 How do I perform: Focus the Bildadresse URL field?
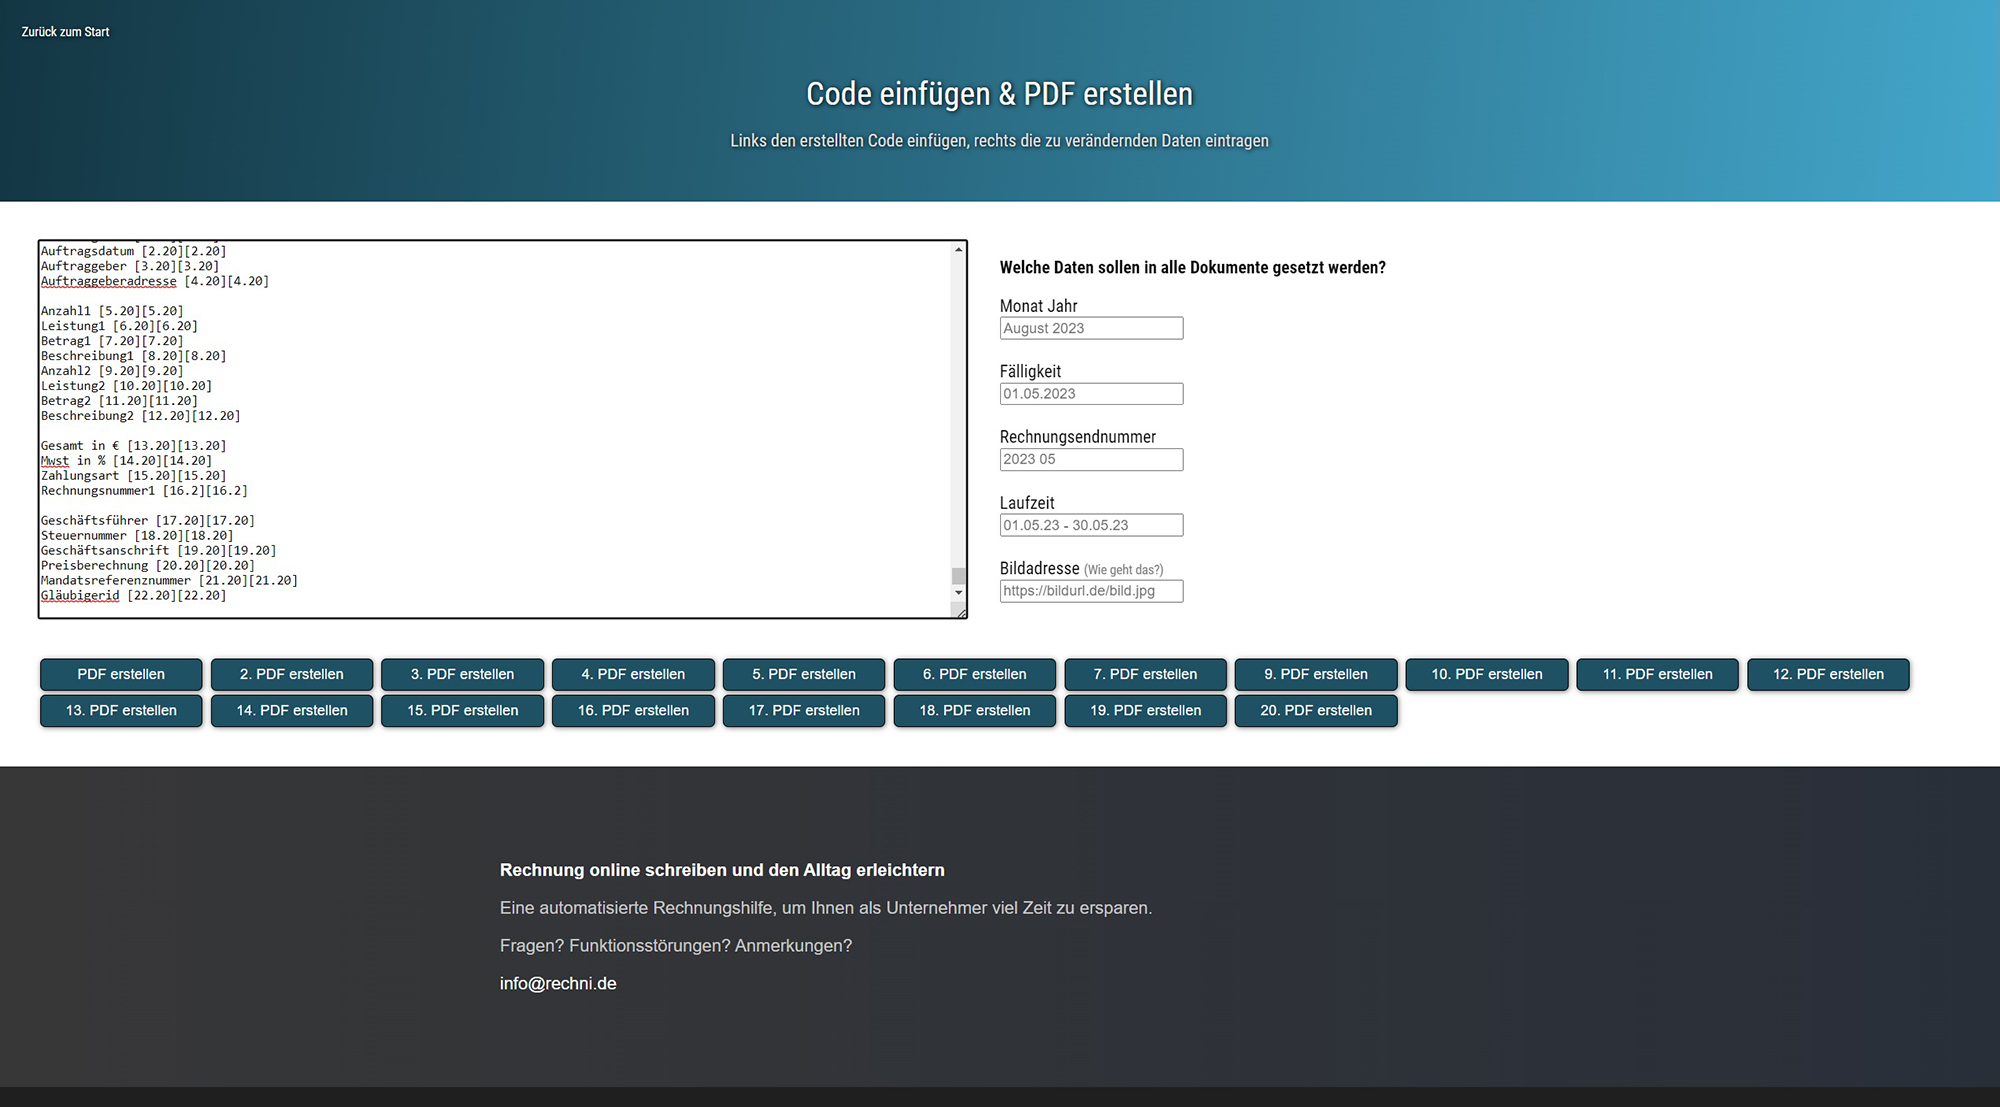click(x=1091, y=591)
